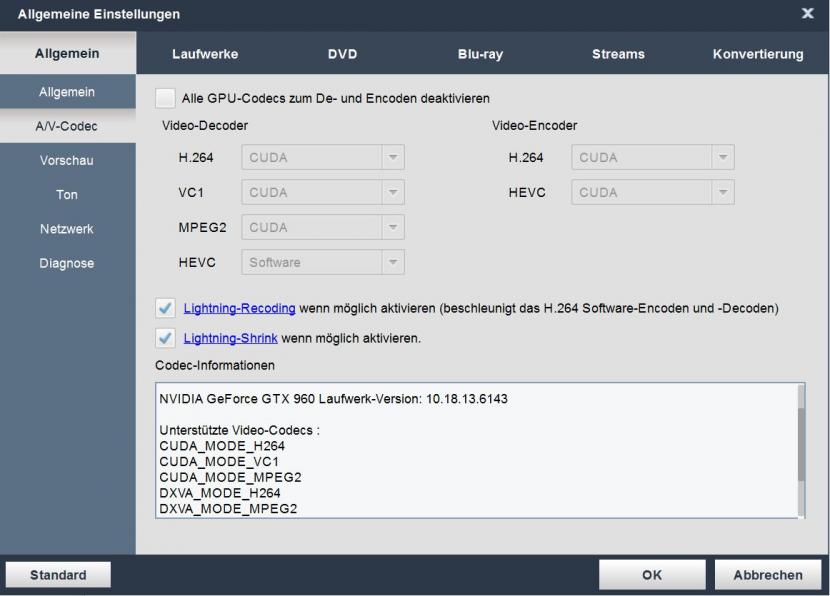This screenshot has width=830, height=596.
Task: Toggle the Lightning-Shrink checkbox
Action: (x=165, y=338)
